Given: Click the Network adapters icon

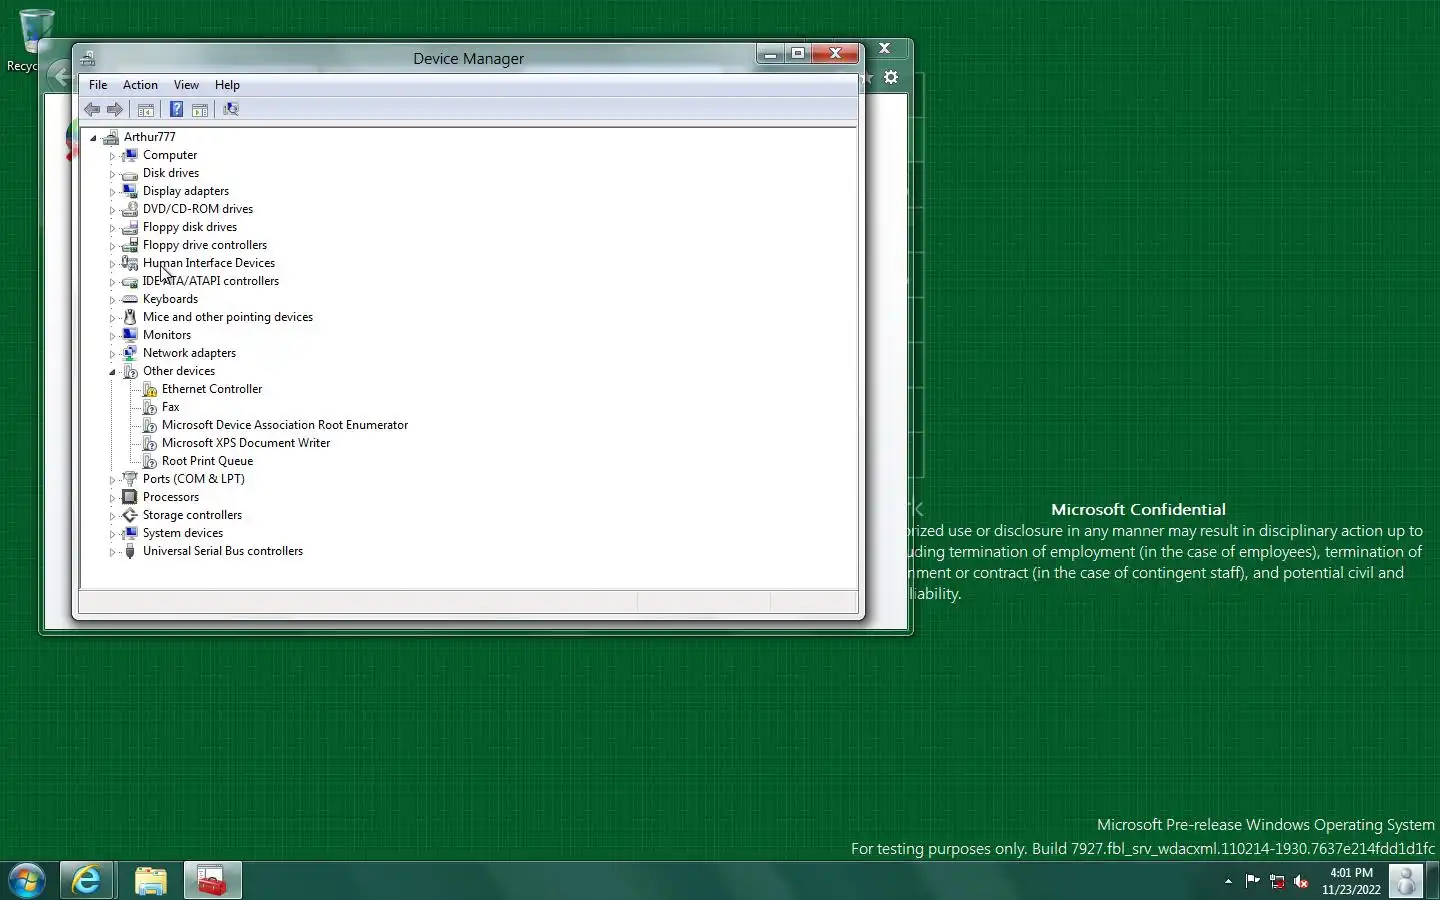Looking at the screenshot, I should click(x=129, y=353).
